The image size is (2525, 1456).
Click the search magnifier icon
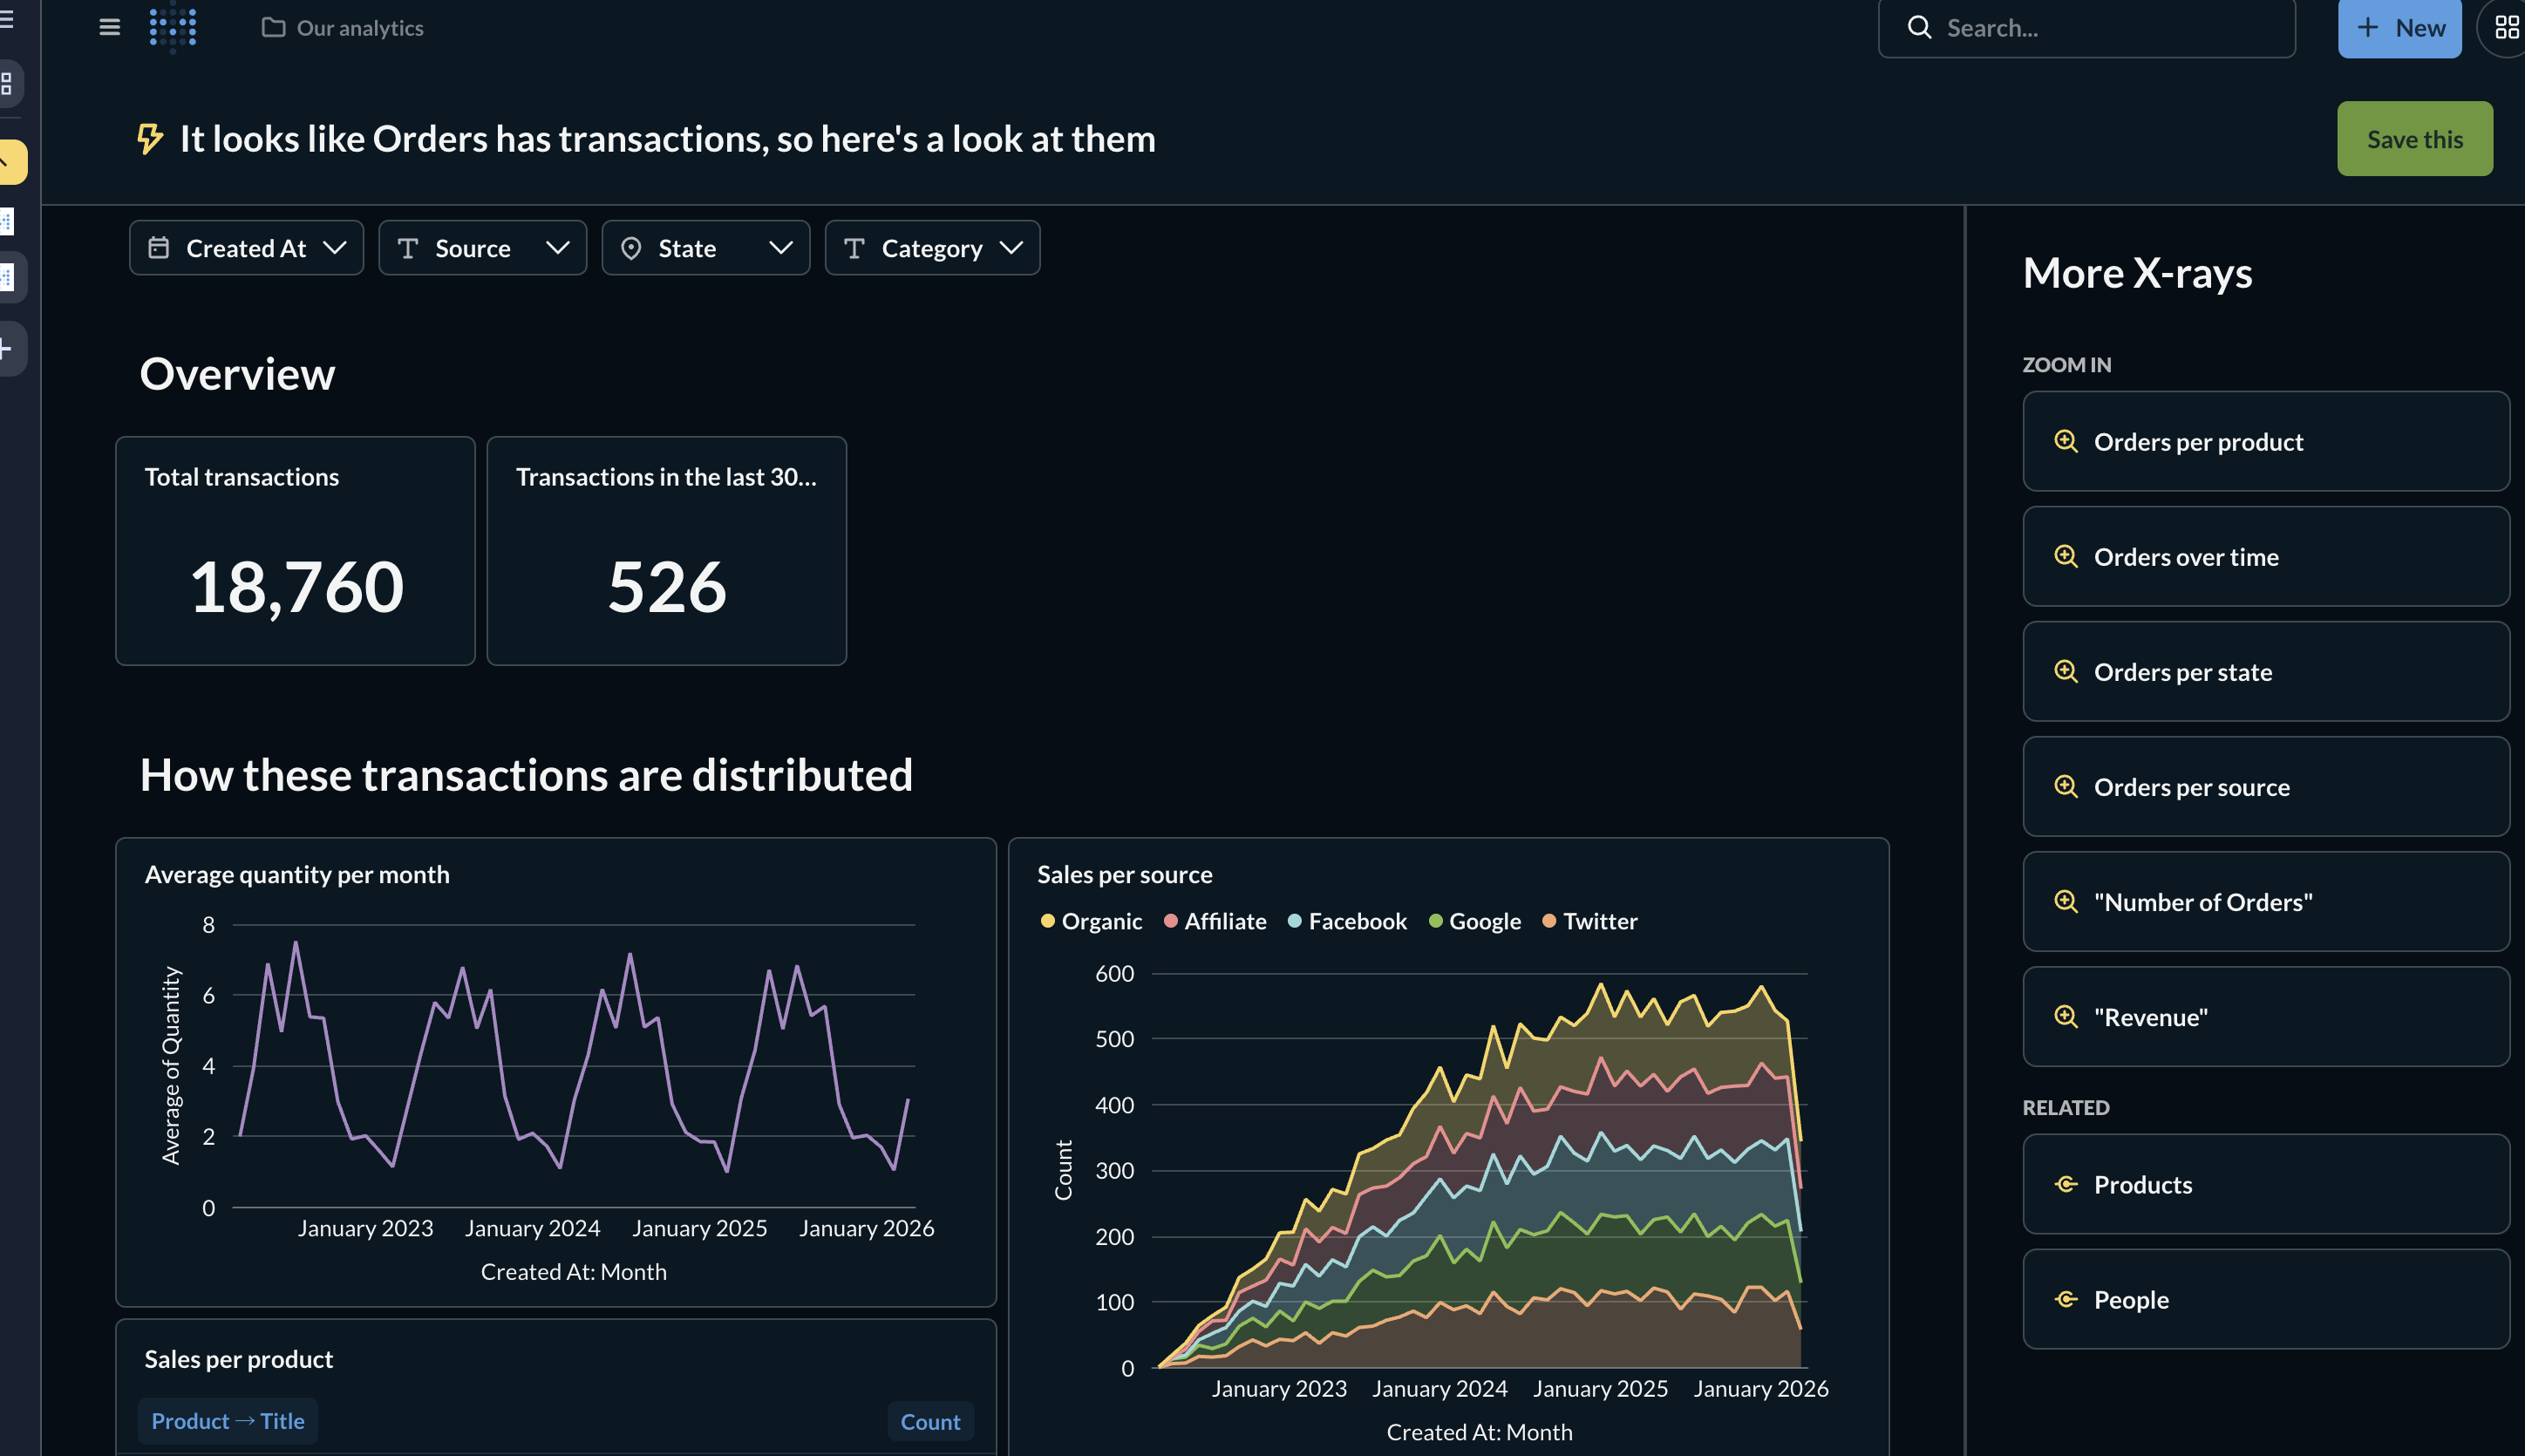click(x=1919, y=28)
